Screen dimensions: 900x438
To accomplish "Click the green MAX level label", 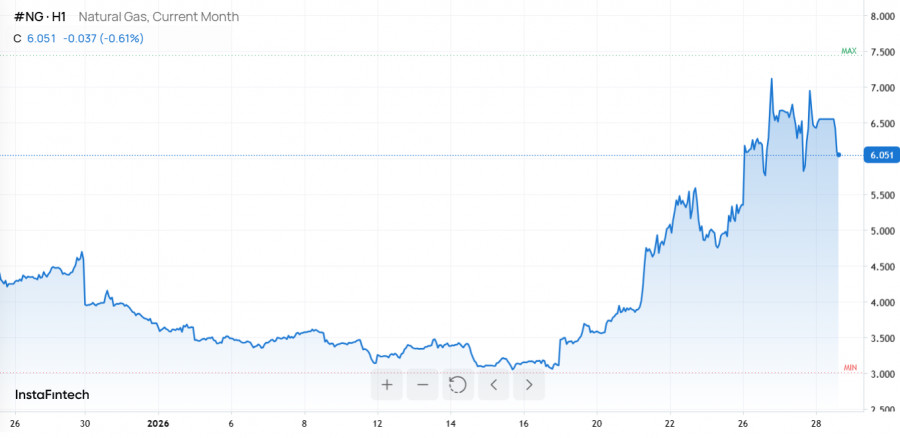I will (x=849, y=50).
